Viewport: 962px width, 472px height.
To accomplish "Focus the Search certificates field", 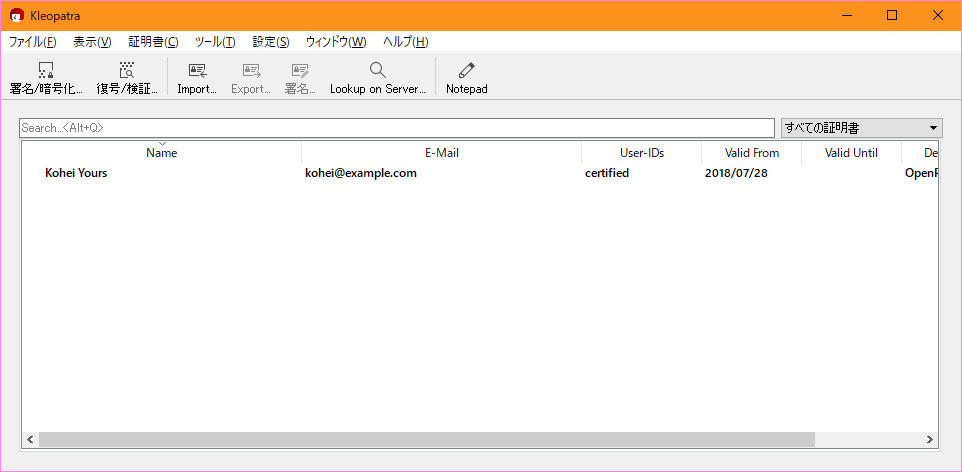I will (396, 128).
